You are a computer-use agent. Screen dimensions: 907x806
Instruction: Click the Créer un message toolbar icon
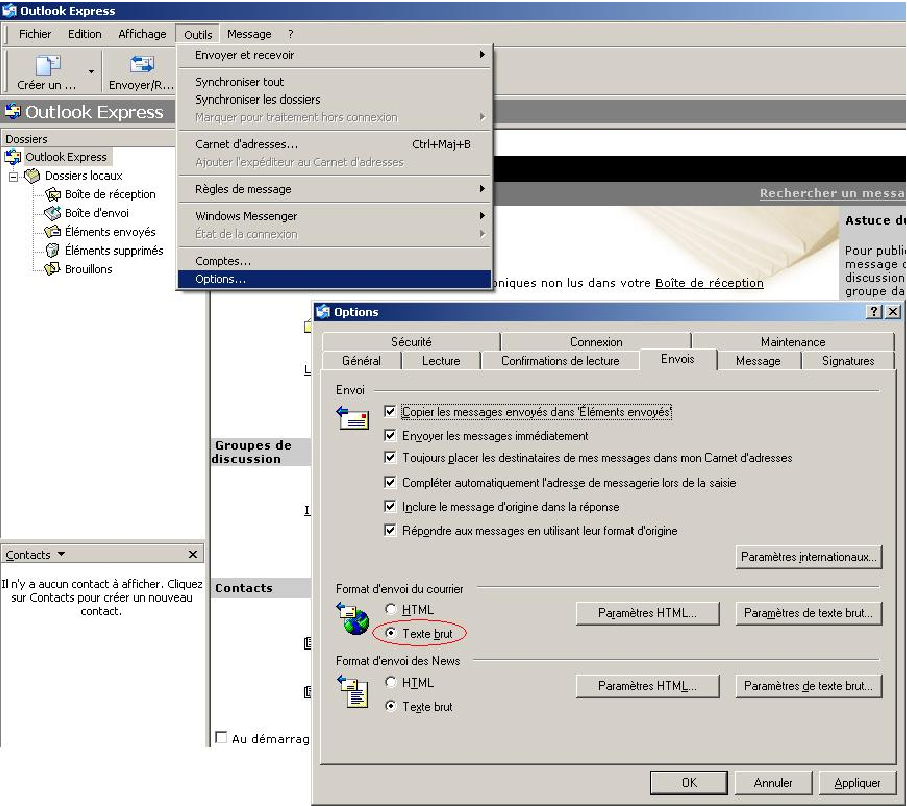coord(48,65)
